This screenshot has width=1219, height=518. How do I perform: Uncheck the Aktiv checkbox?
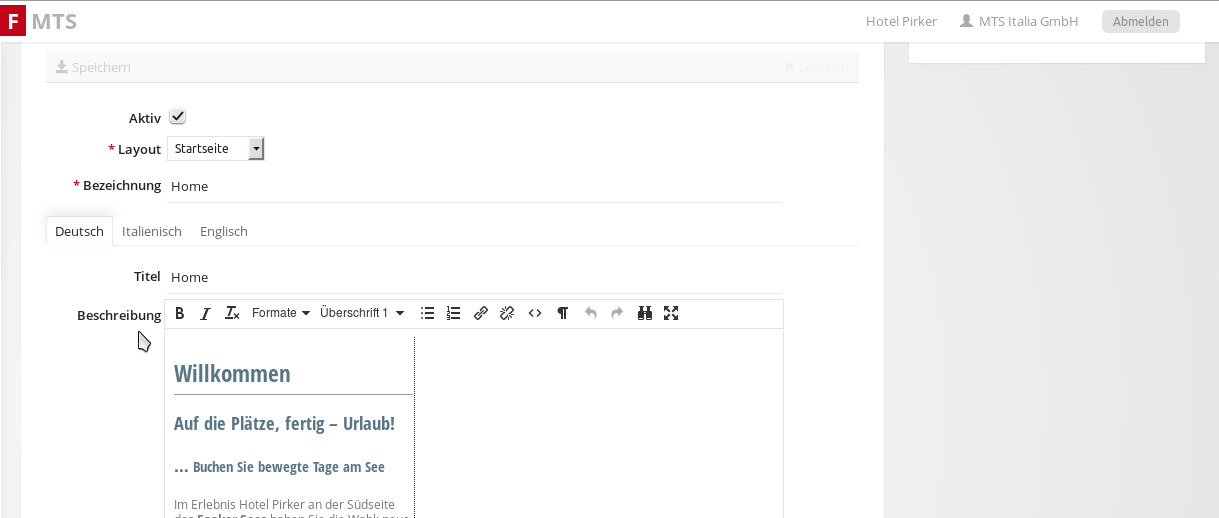178,117
